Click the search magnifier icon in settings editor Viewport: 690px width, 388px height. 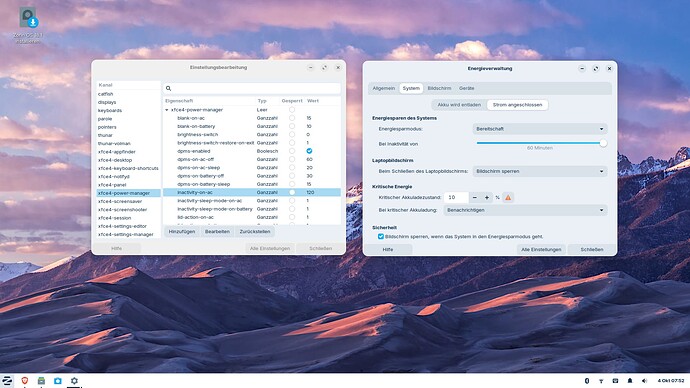[x=169, y=88]
